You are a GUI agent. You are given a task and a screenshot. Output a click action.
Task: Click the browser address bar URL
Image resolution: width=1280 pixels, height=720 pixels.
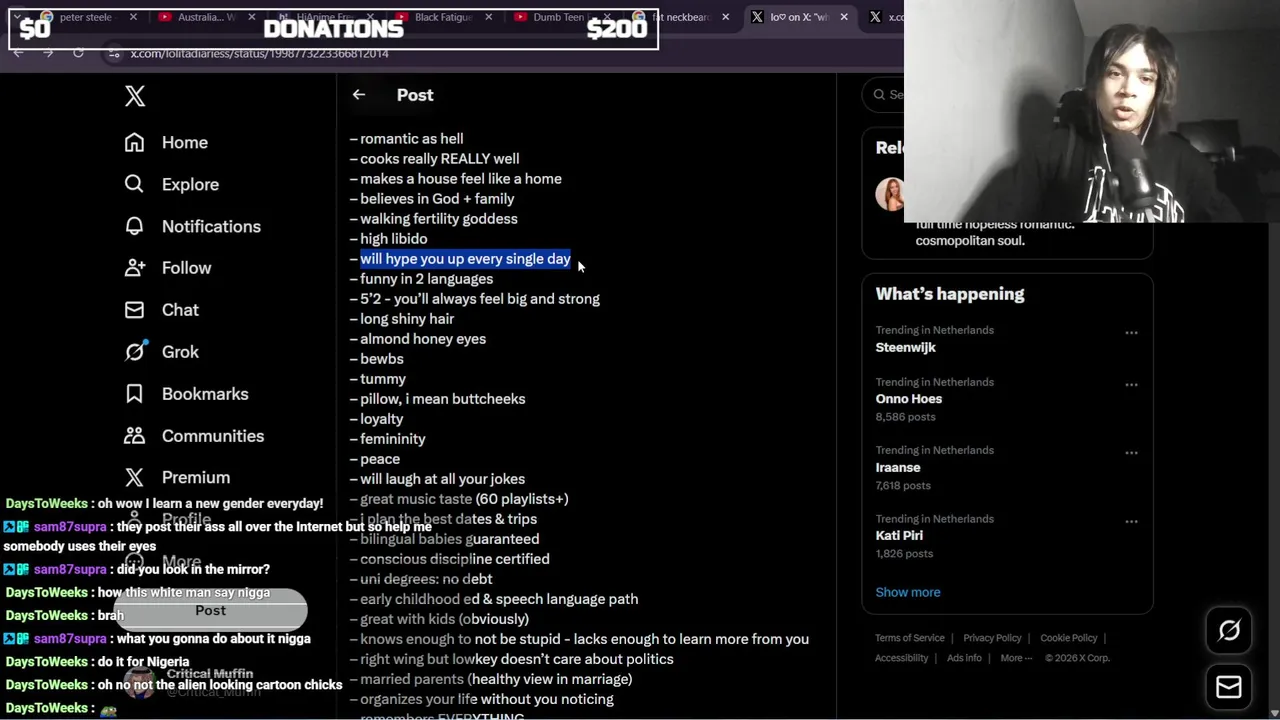[x=259, y=53]
